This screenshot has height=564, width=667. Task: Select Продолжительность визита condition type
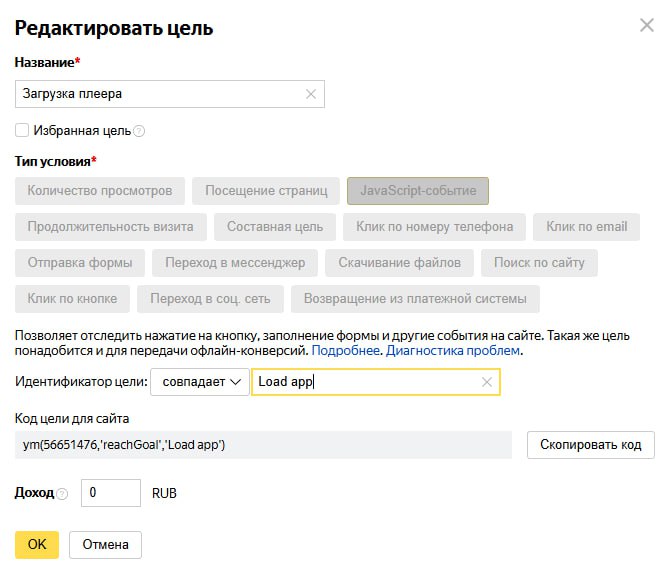pos(111,227)
